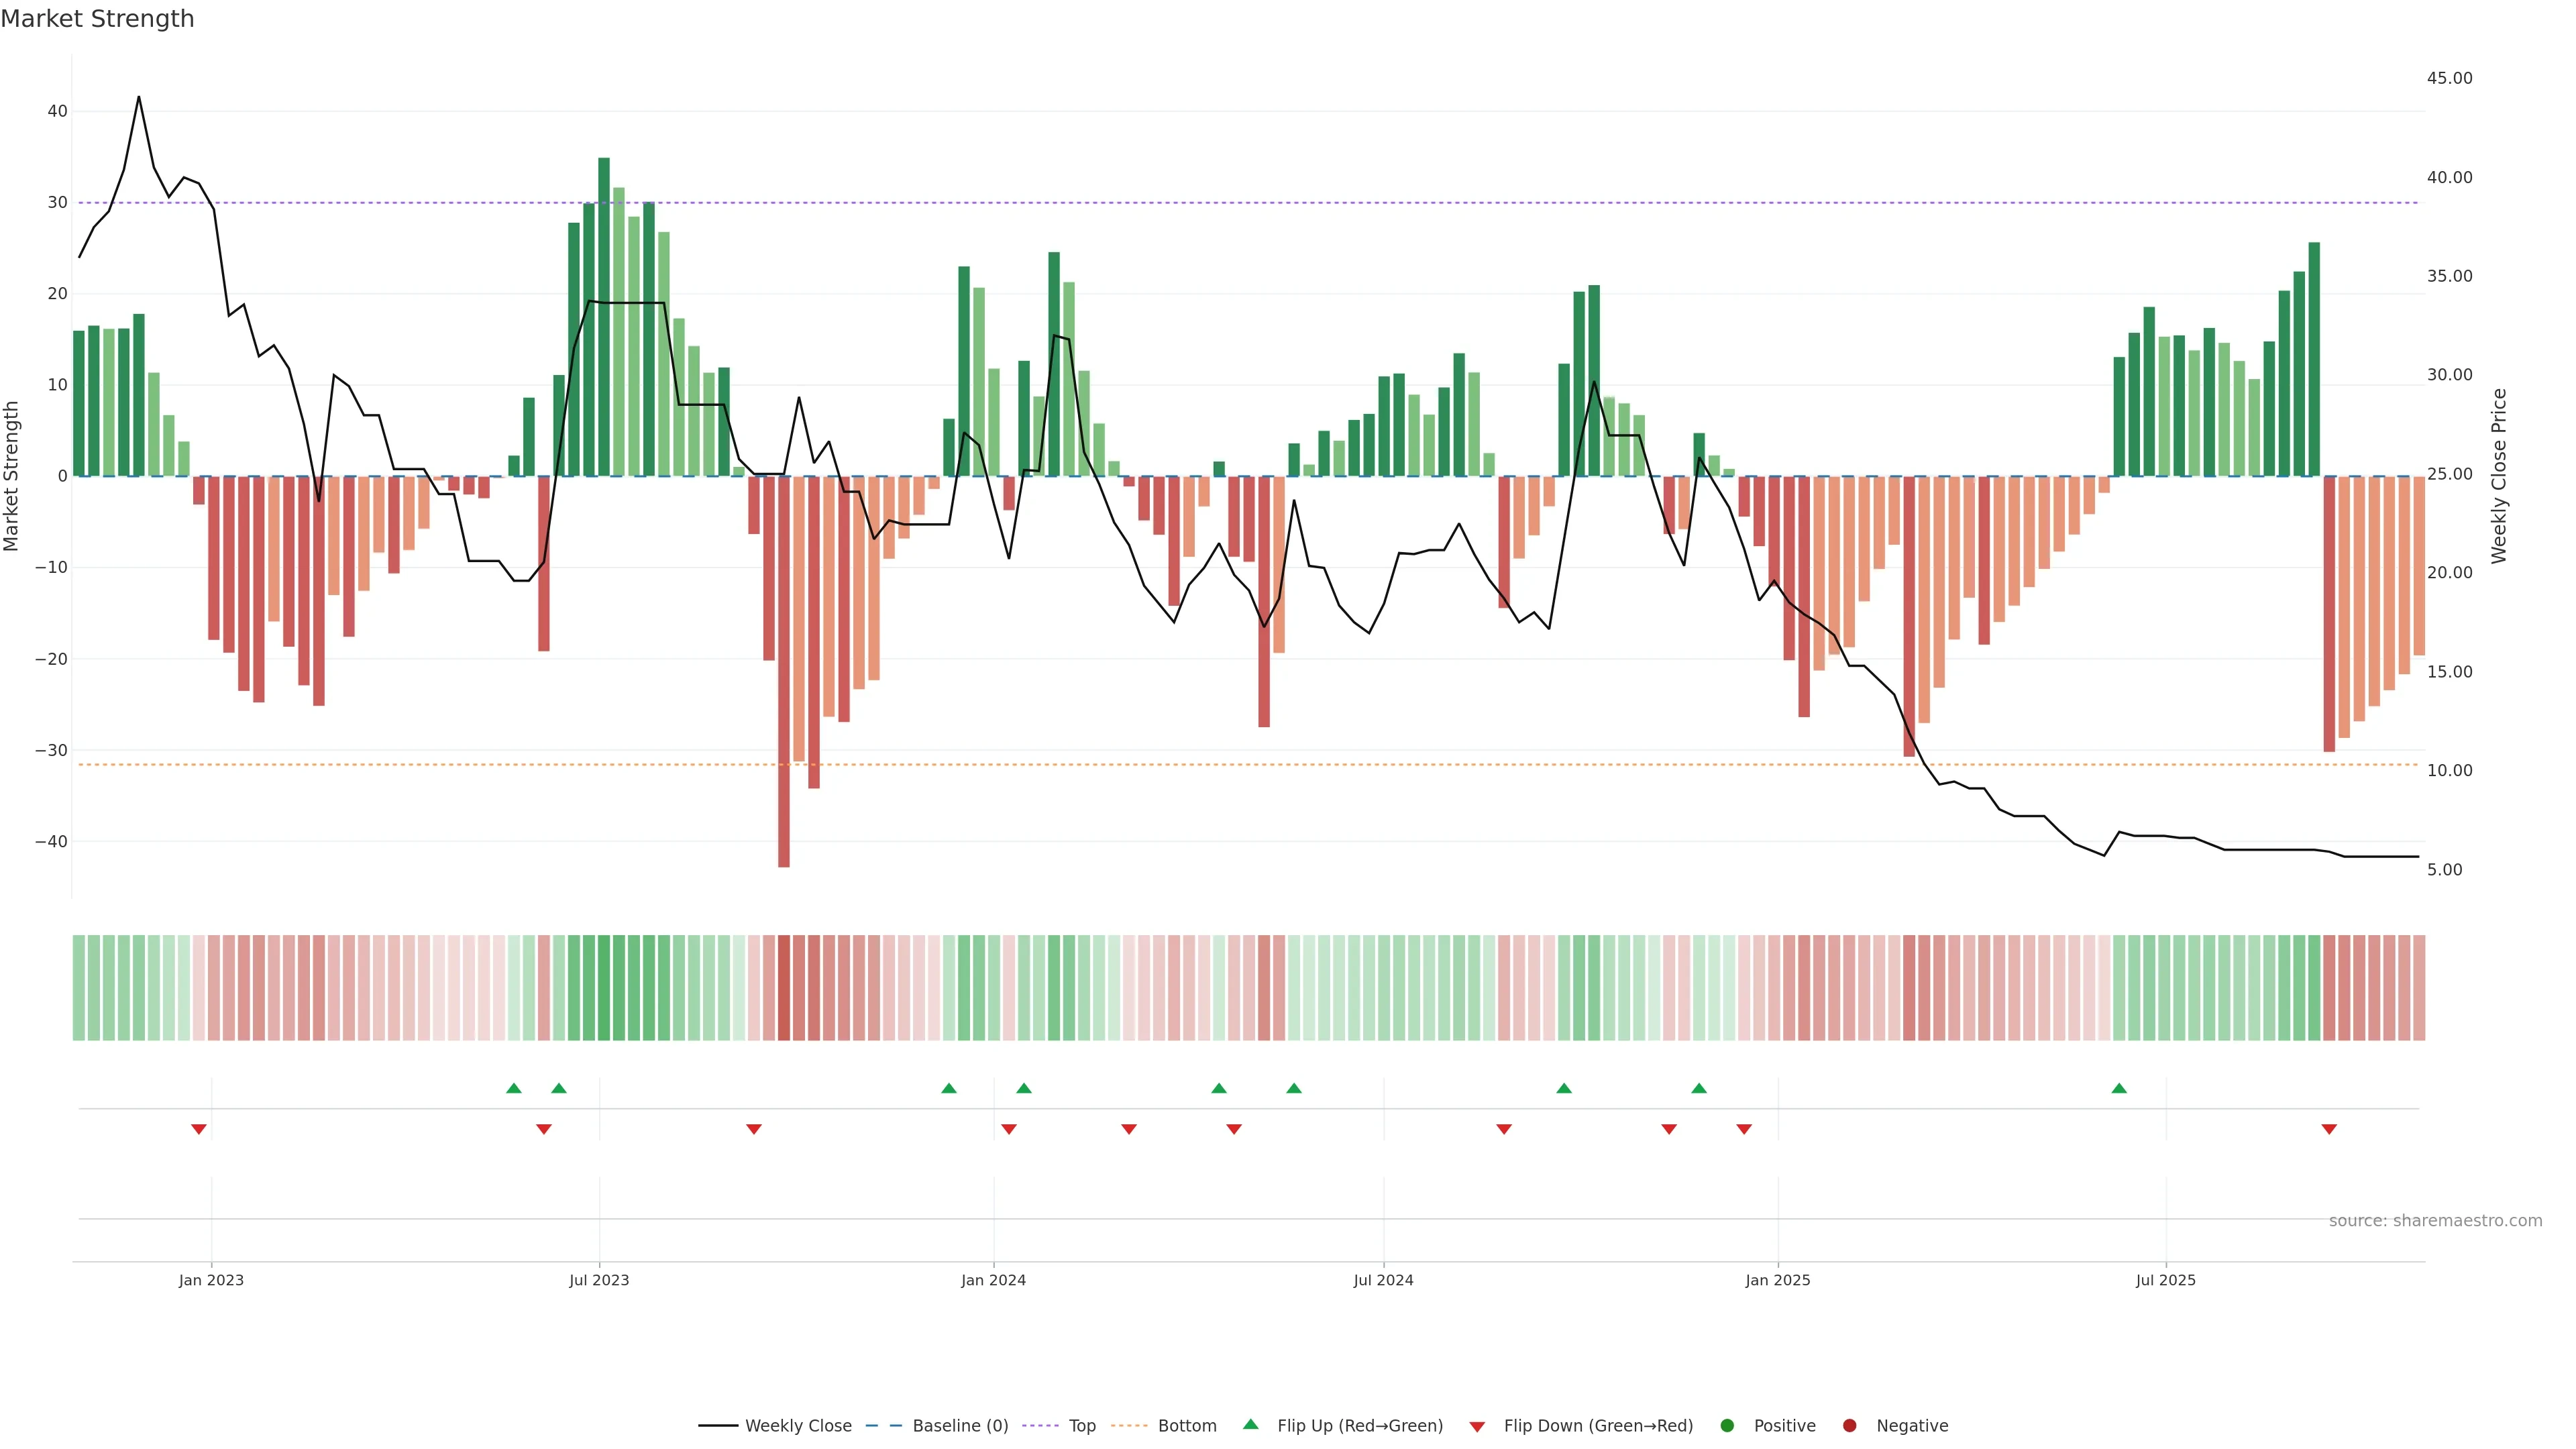The width and height of the screenshot is (2576, 1449).
Task: Click the darkest red heatmap strip cell
Action: (784, 988)
